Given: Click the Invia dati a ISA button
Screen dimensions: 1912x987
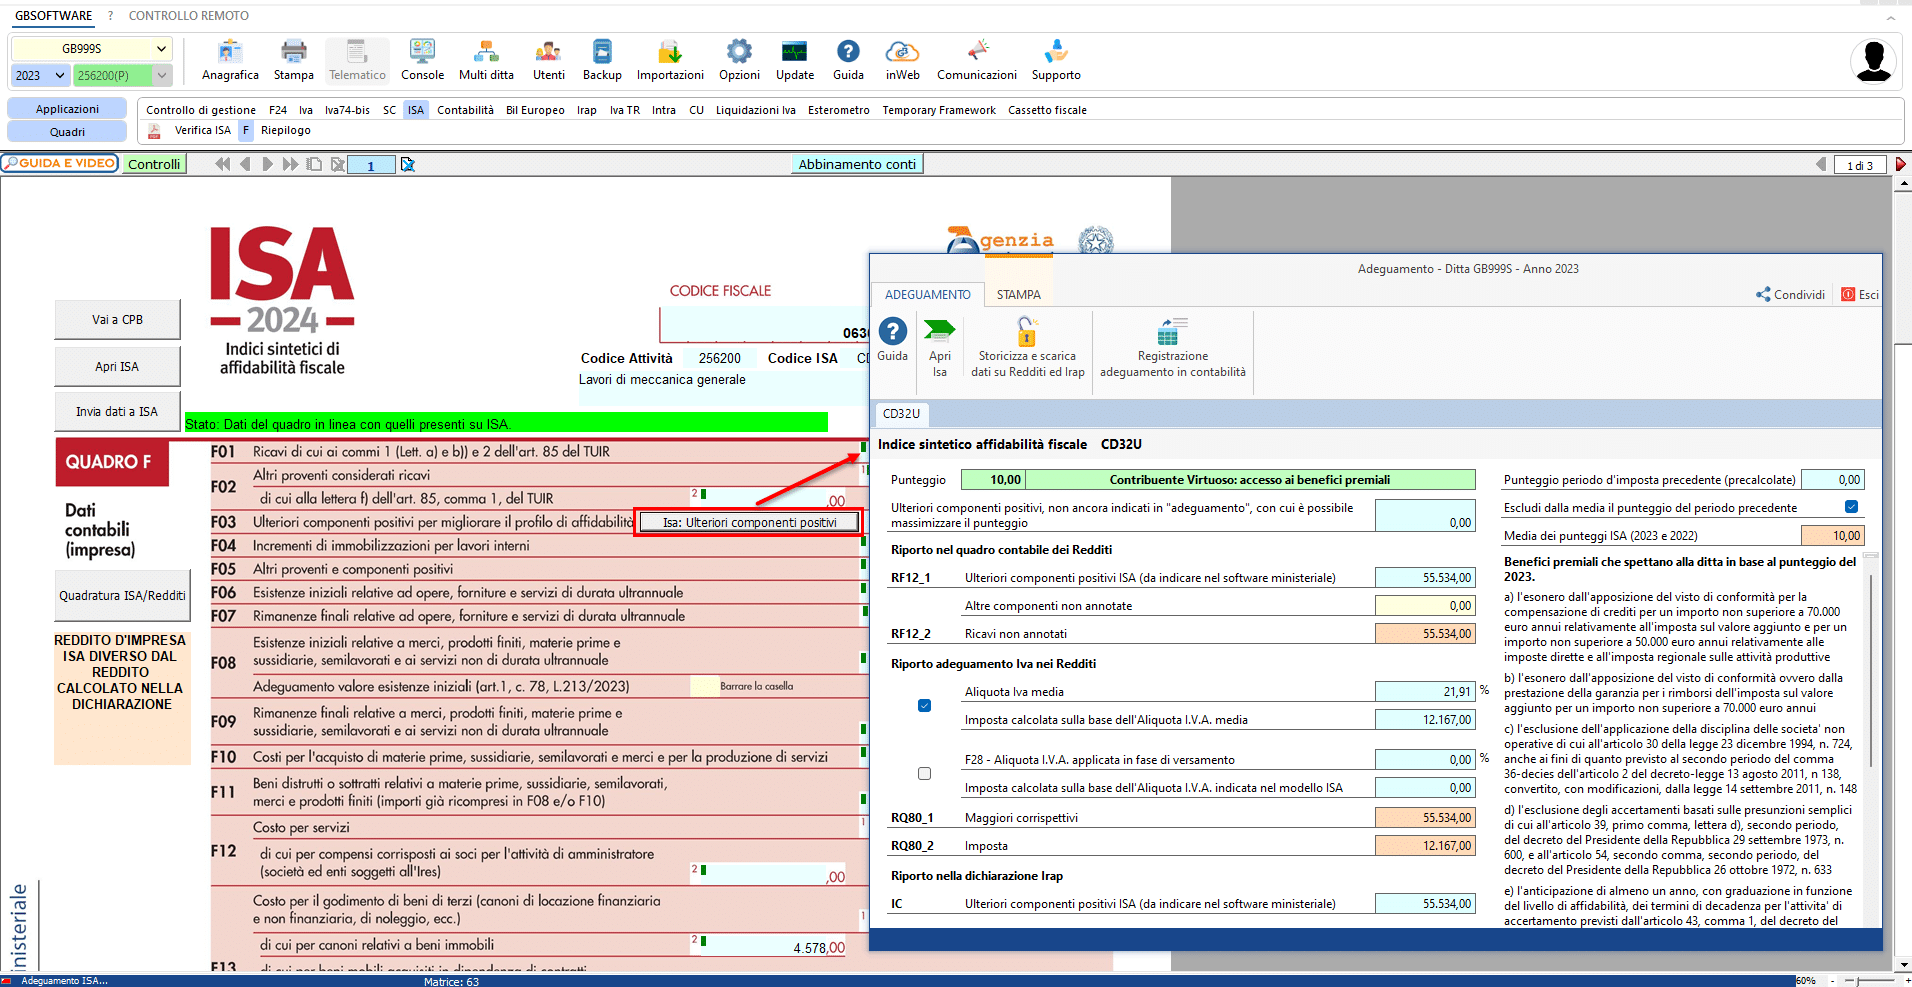Looking at the screenshot, I should pos(117,412).
